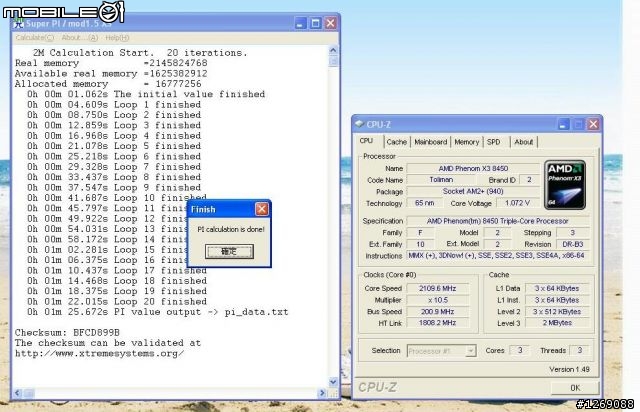Click the Loop 1 finished line
The width and height of the screenshot is (640, 412).
[x=114, y=105]
